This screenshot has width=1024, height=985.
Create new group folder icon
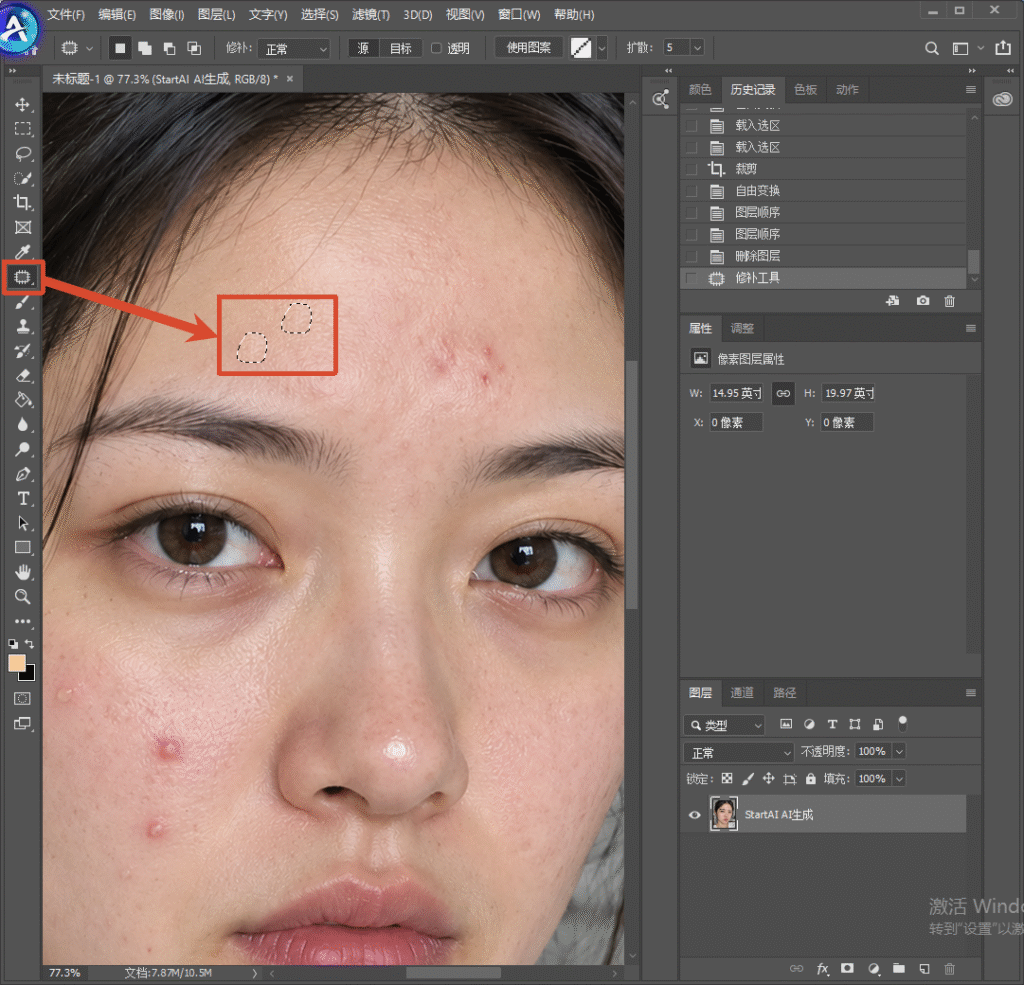[899, 969]
